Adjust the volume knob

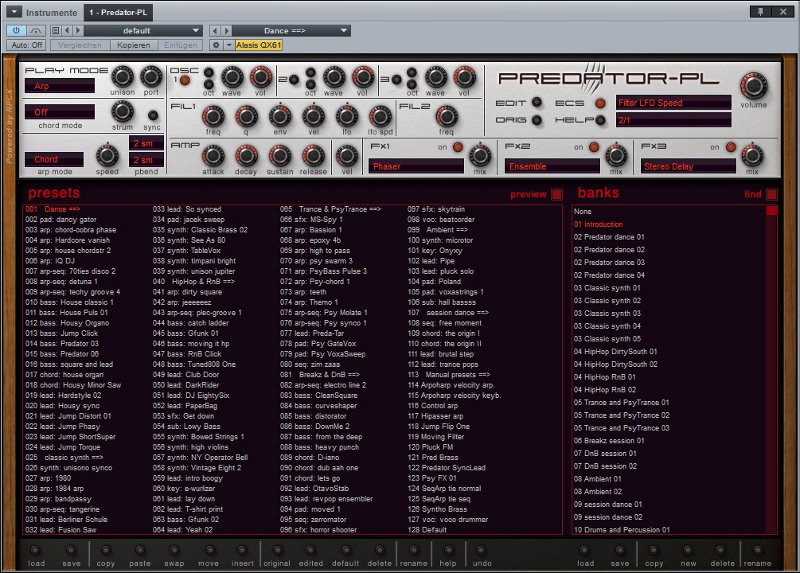(754, 86)
